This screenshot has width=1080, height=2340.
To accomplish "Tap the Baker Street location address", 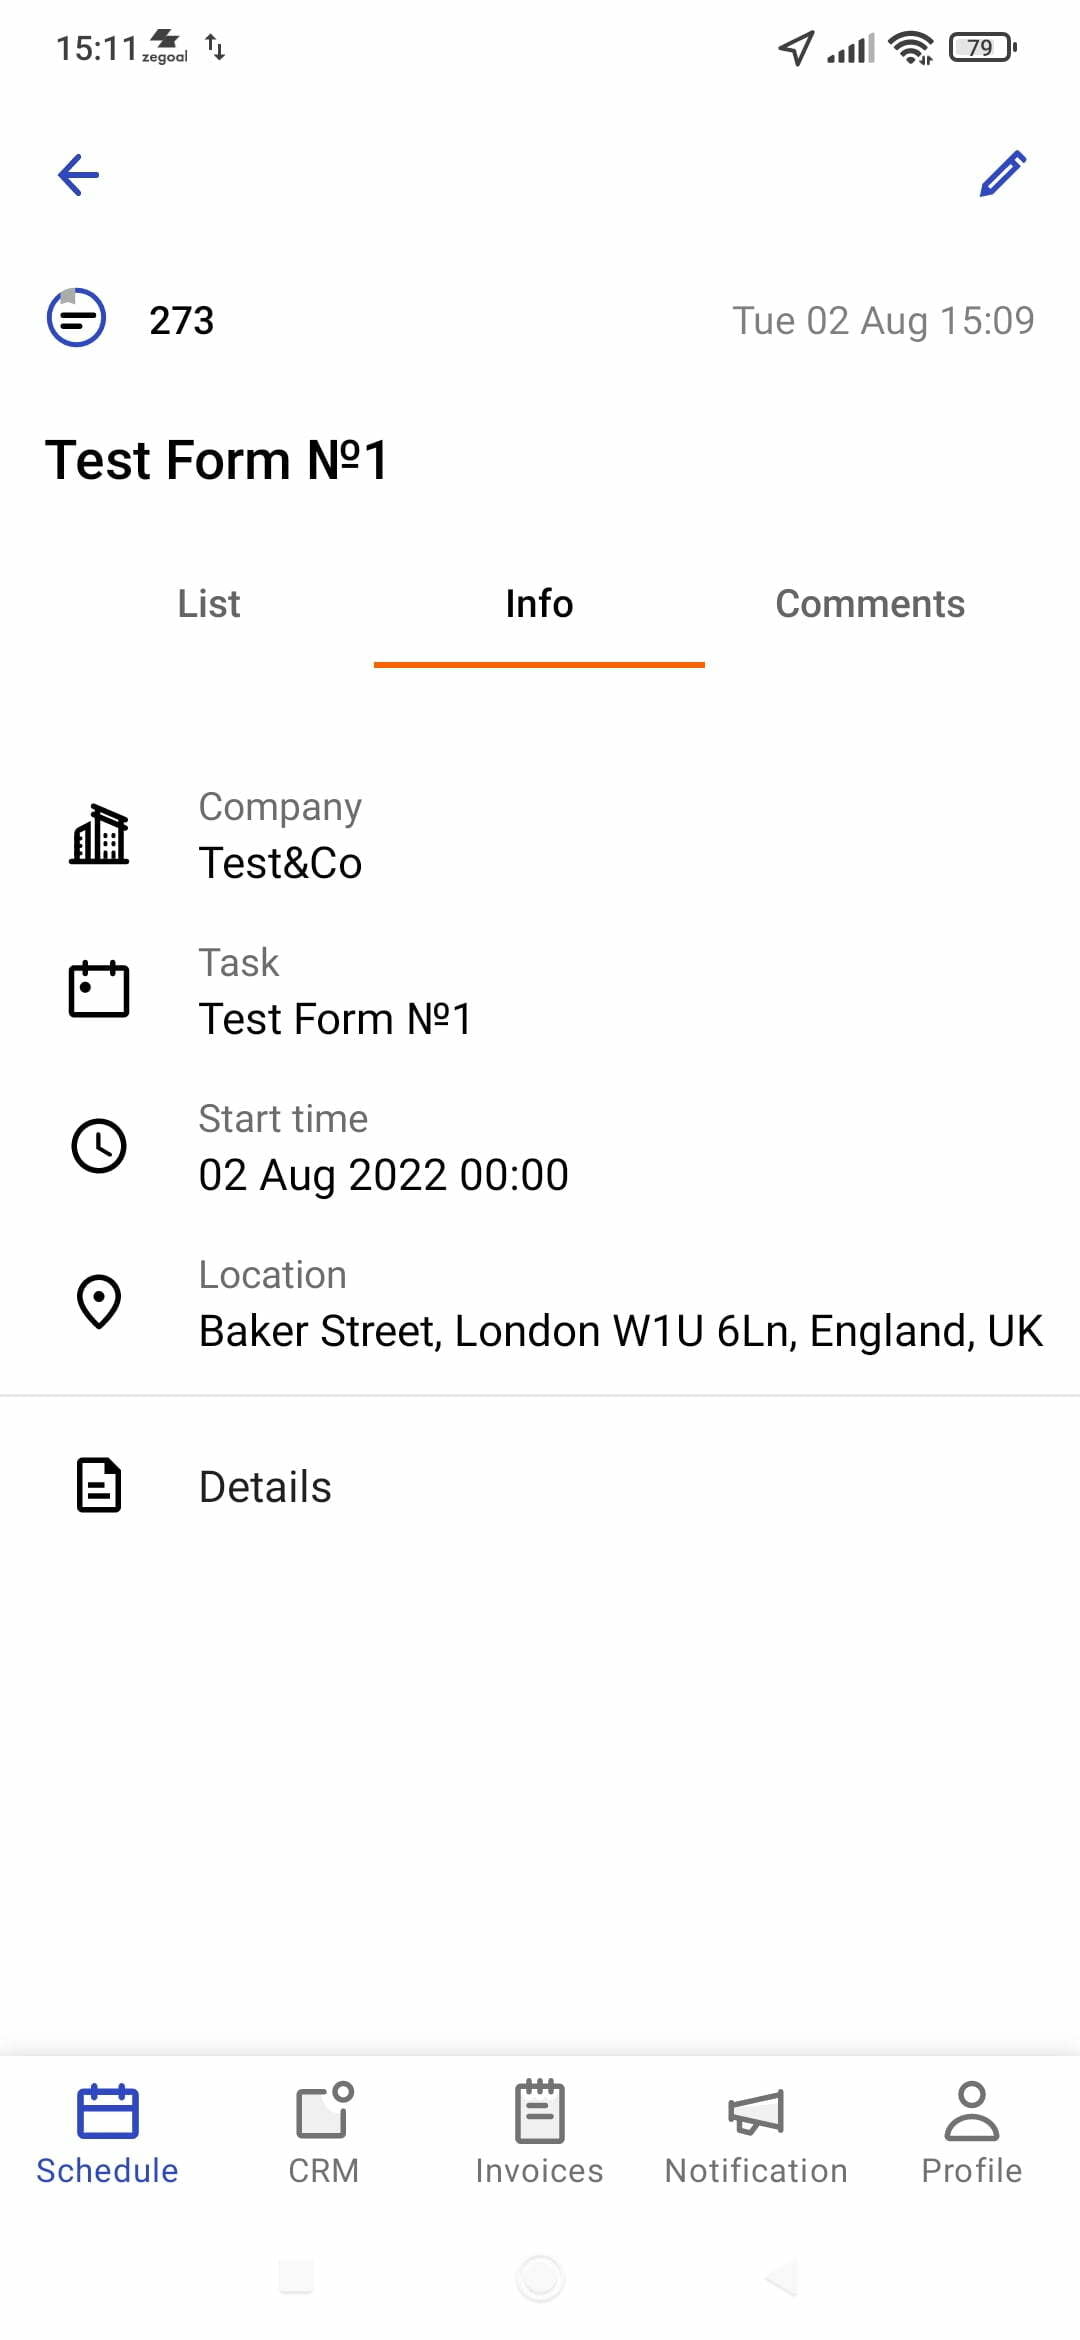I will 620,1331.
